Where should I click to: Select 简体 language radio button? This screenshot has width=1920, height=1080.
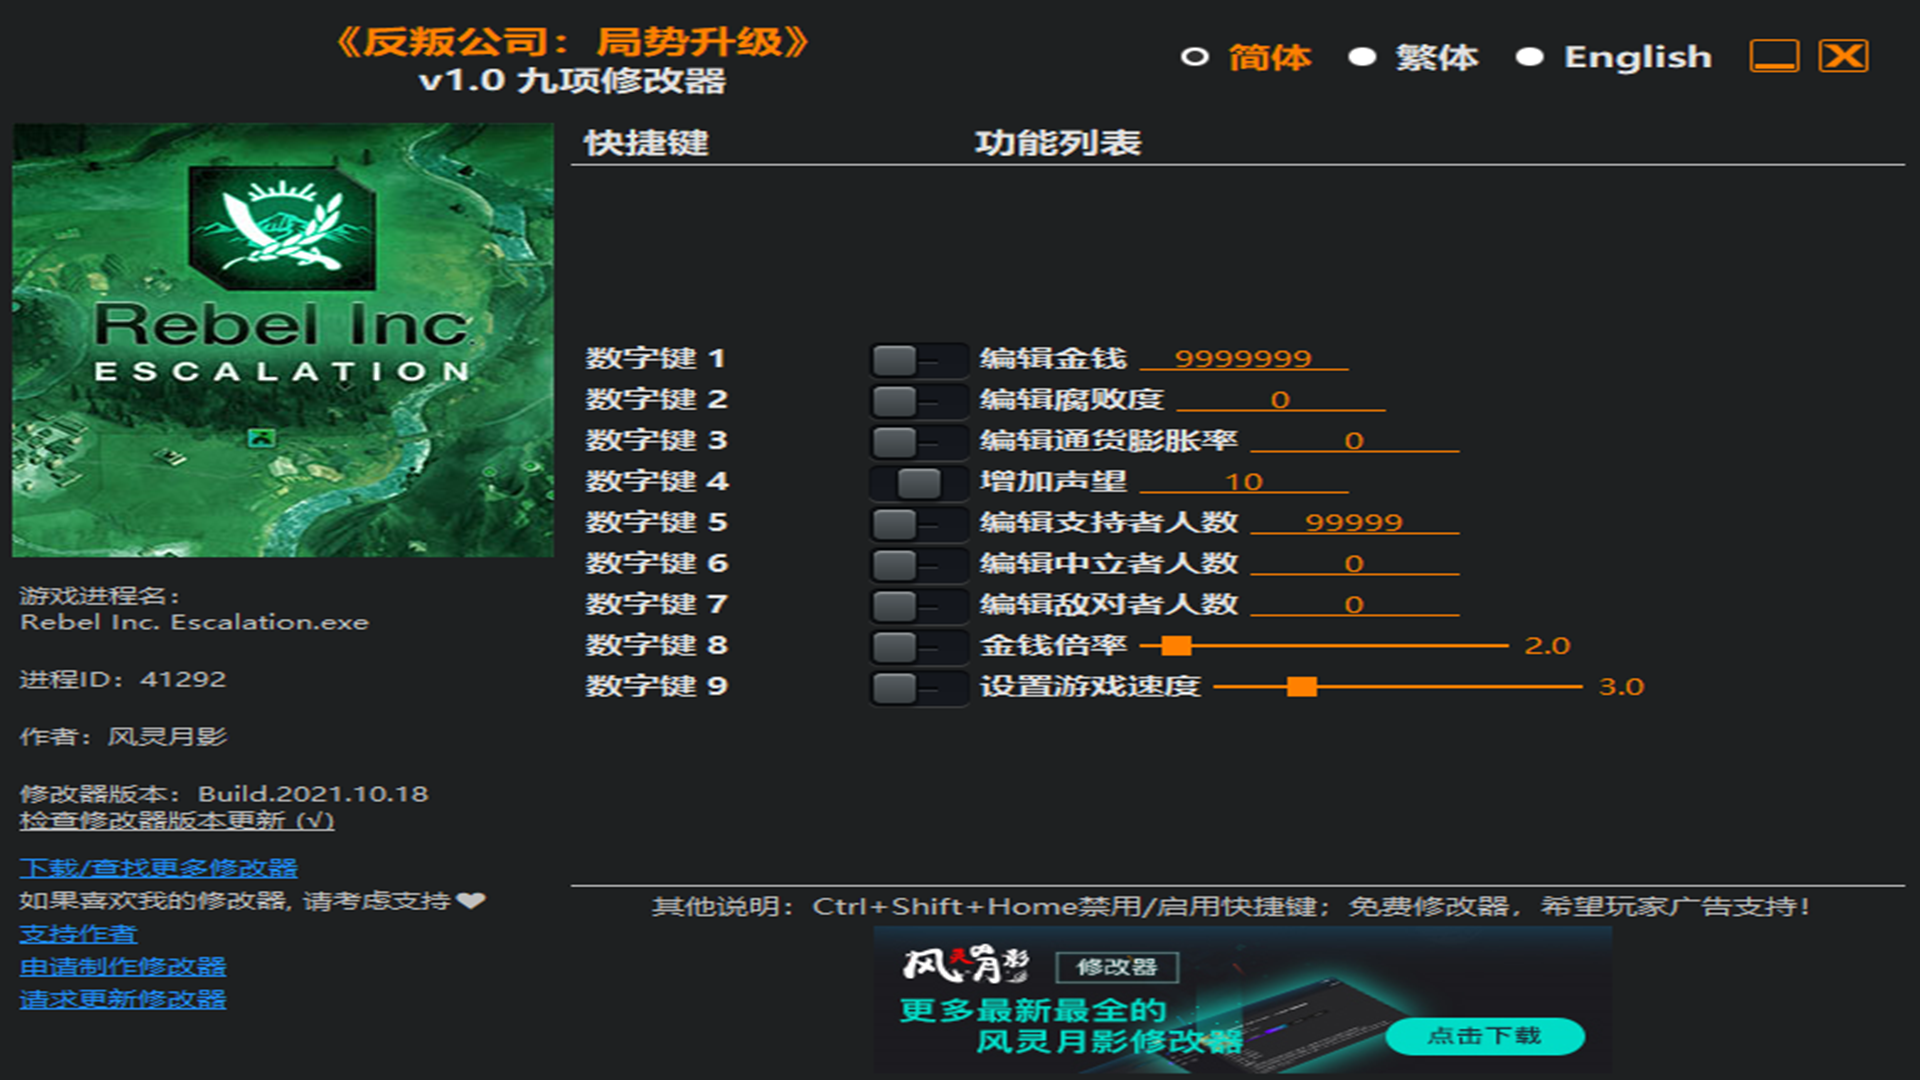point(1195,57)
